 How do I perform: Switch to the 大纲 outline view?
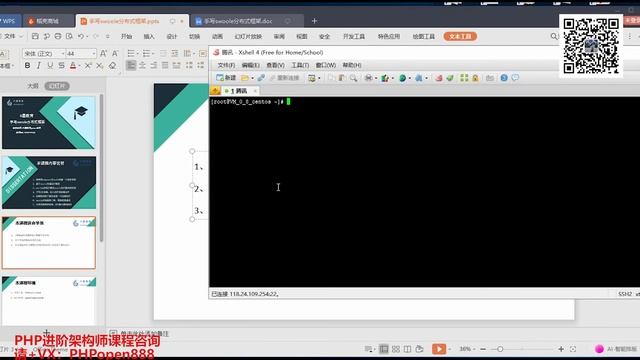[x=33, y=86]
